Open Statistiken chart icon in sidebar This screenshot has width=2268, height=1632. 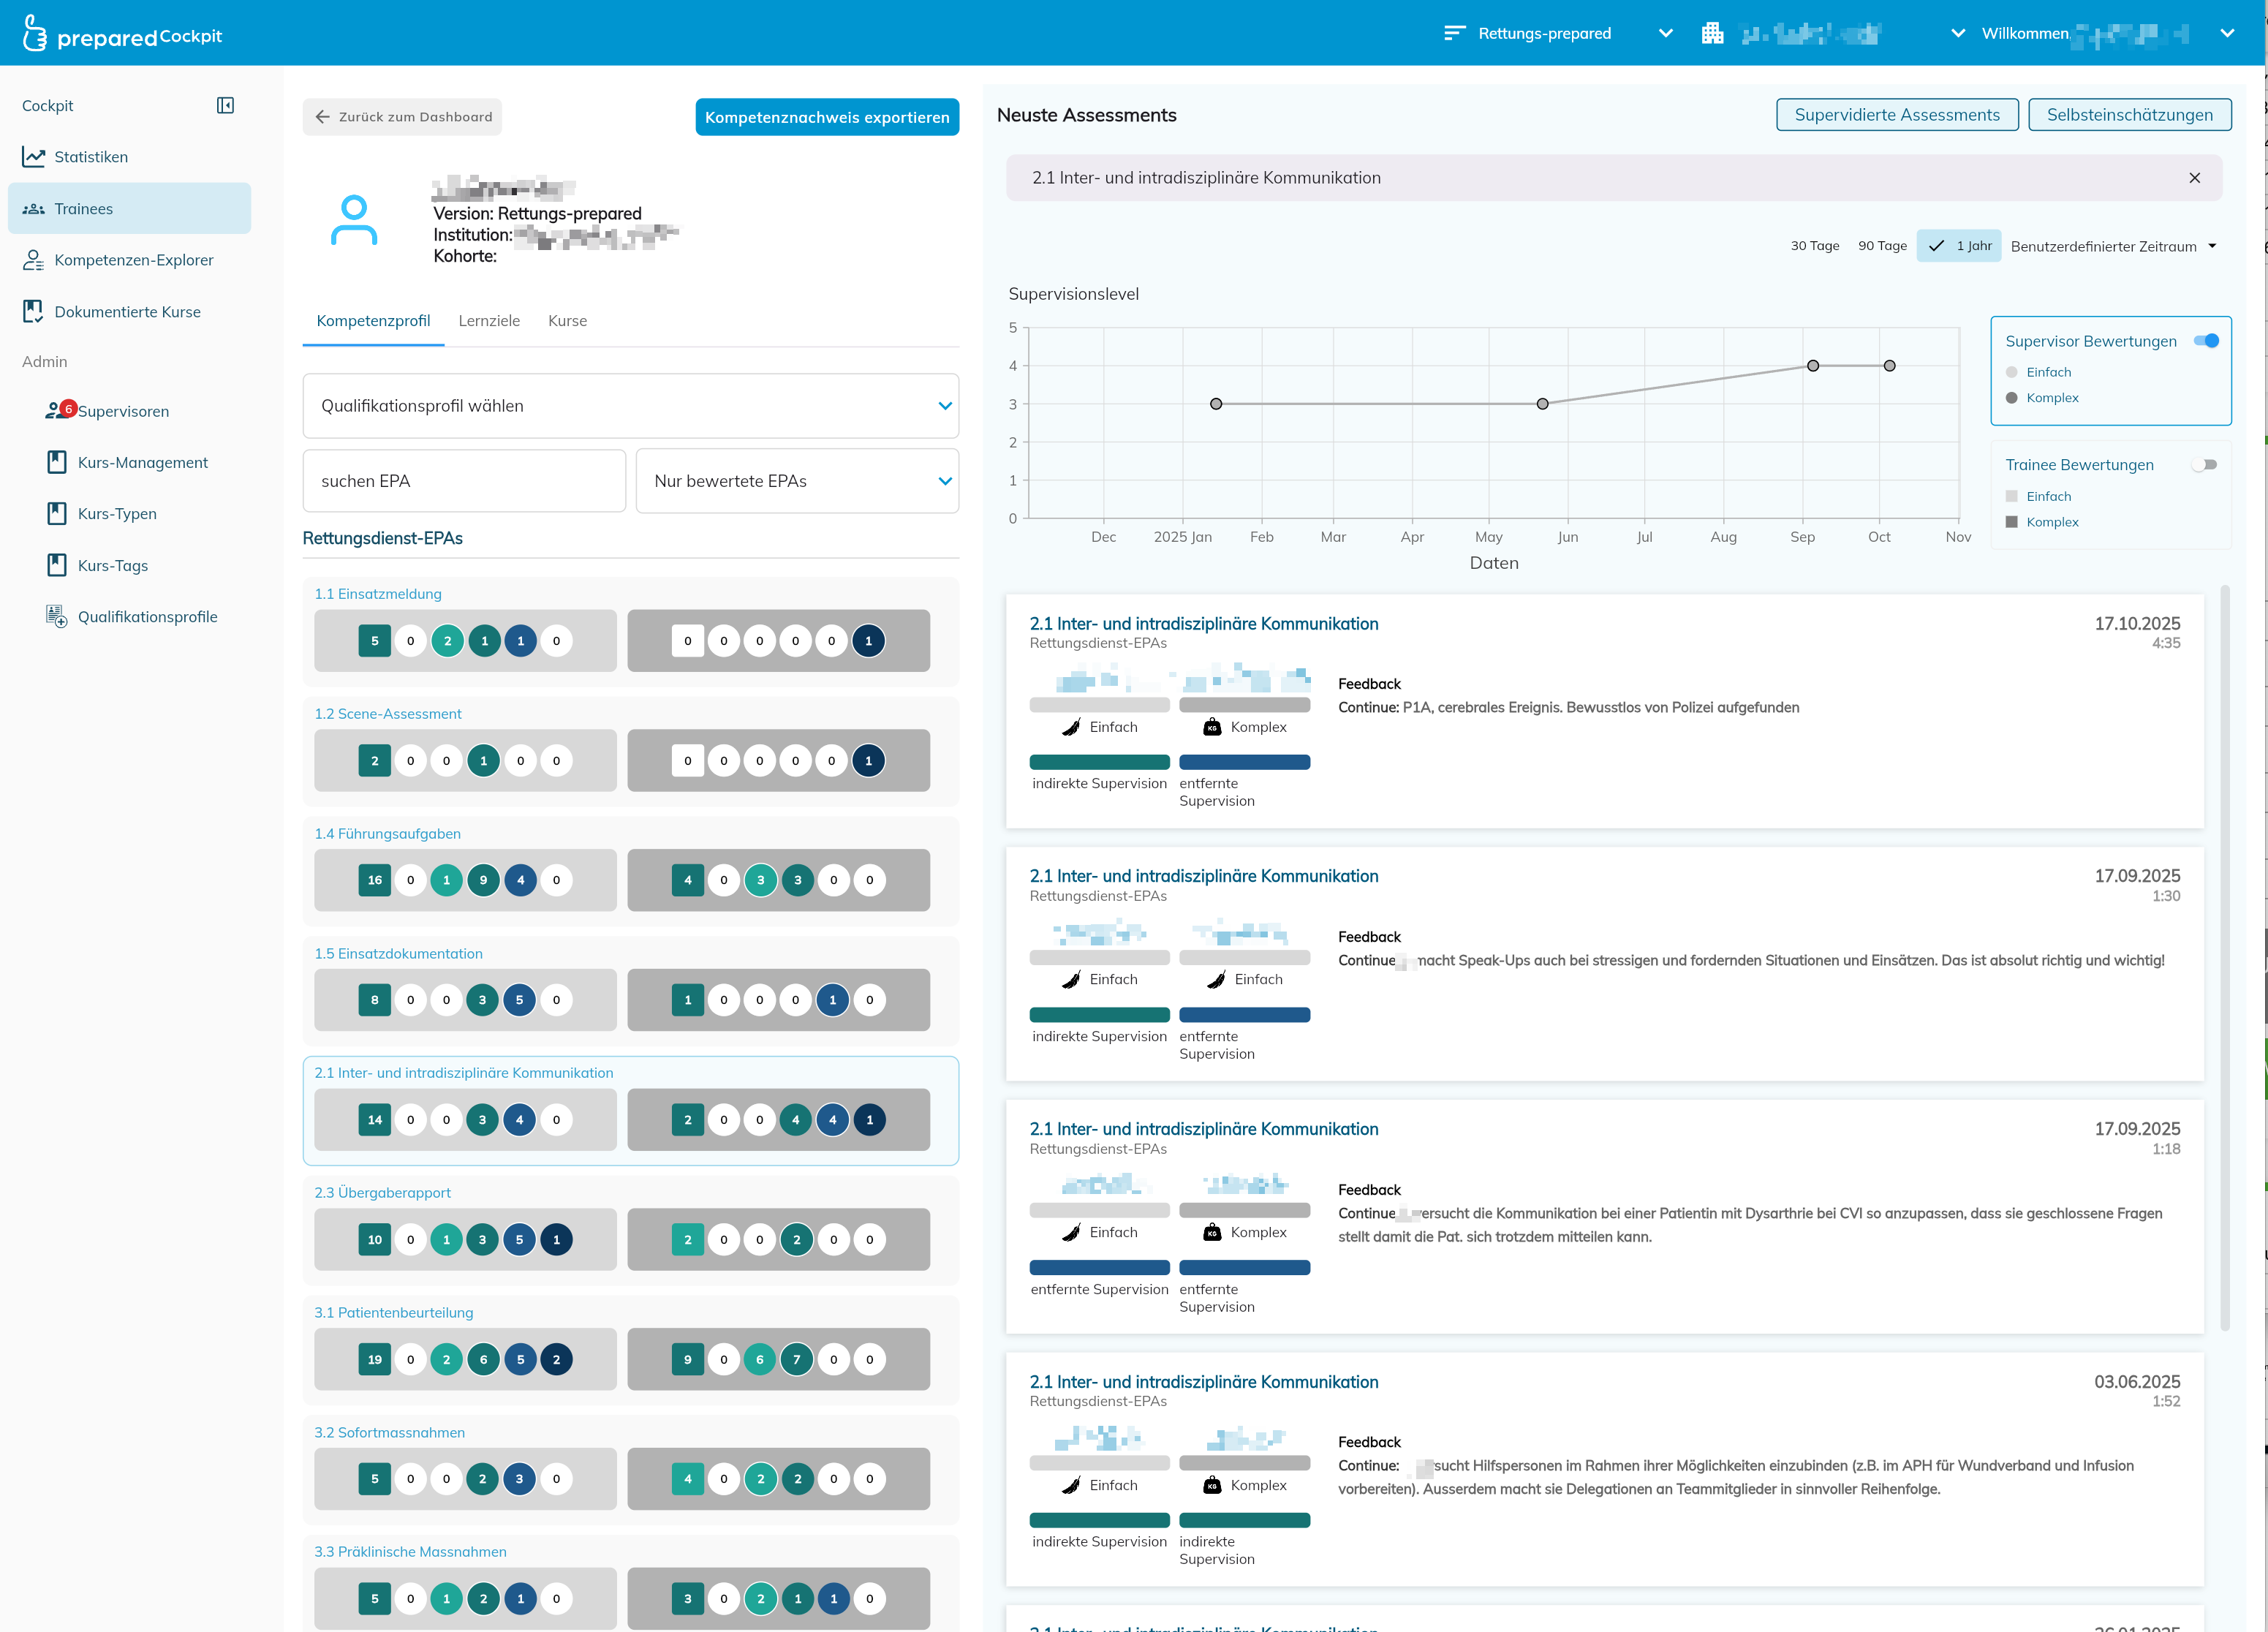coord(34,157)
